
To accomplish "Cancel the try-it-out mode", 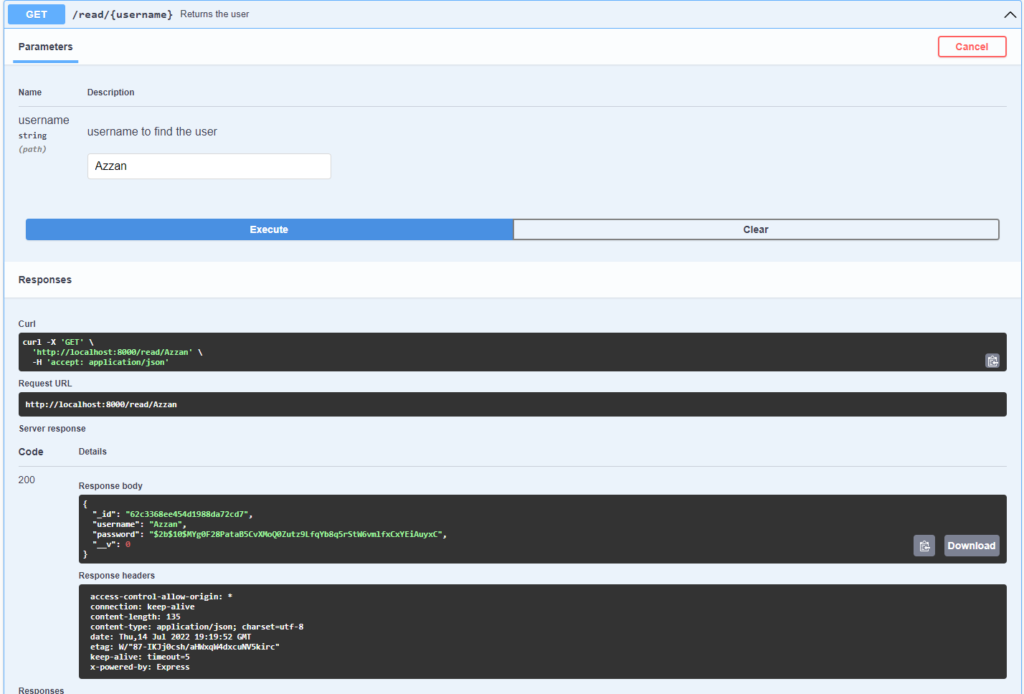I will [971, 46].
